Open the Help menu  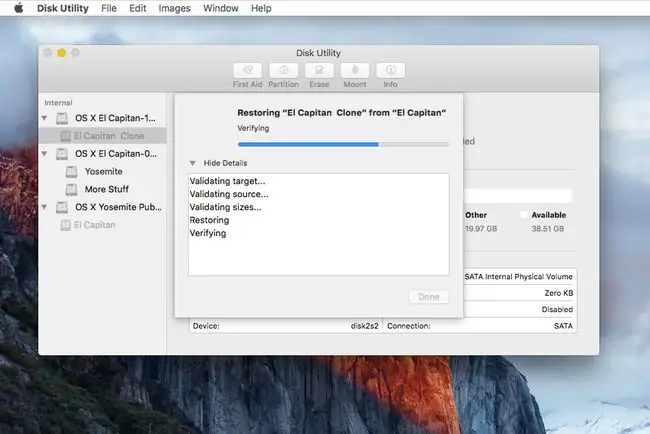[x=261, y=8]
